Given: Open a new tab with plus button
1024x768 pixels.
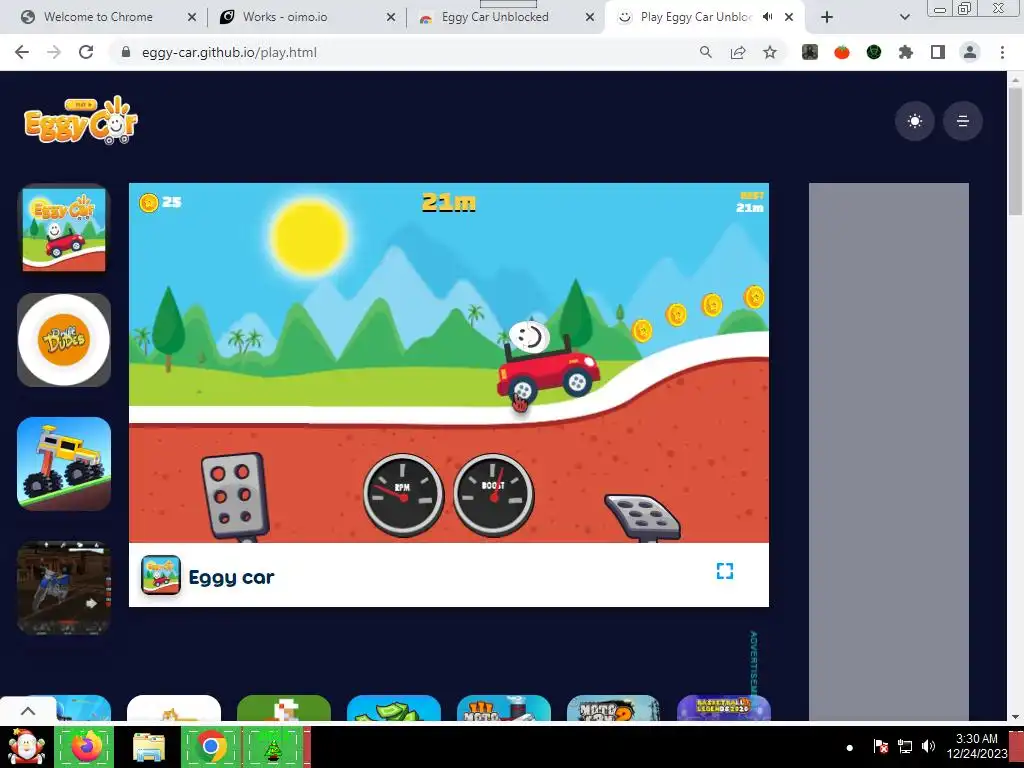Looking at the screenshot, I should 827,18.
